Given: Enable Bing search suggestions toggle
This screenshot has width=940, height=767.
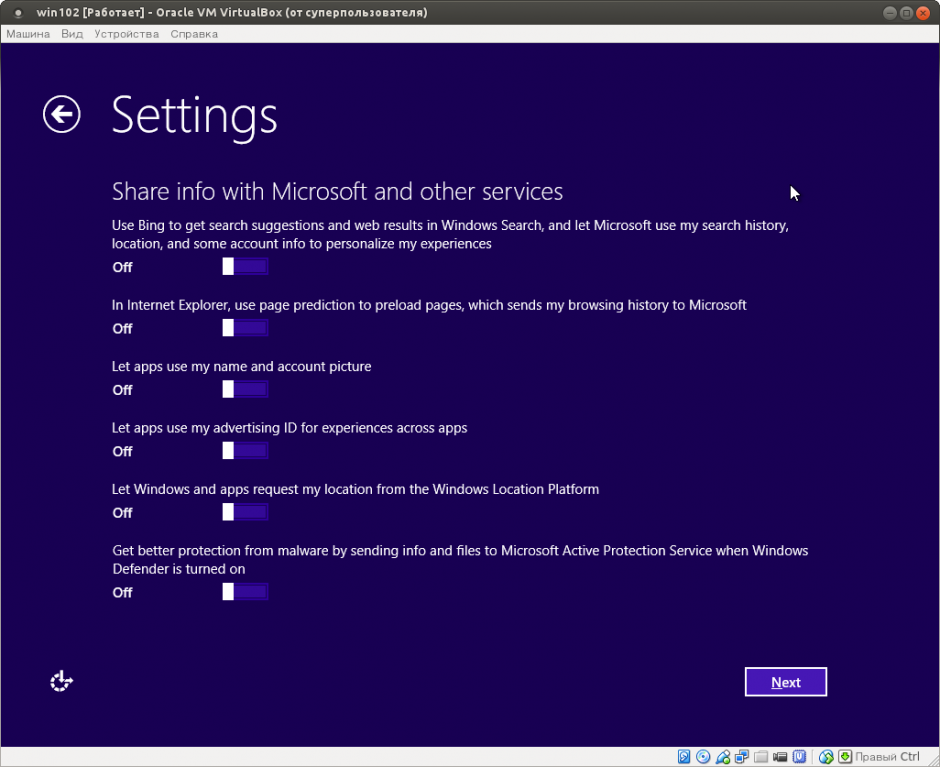Looking at the screenshot, I should pos(245,267).
